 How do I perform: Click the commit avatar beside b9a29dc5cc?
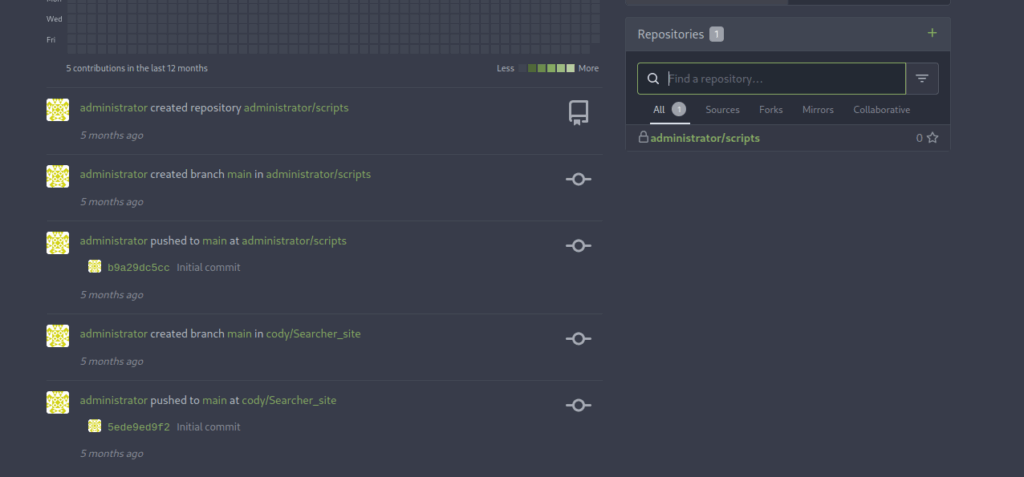tap(95, 267)
